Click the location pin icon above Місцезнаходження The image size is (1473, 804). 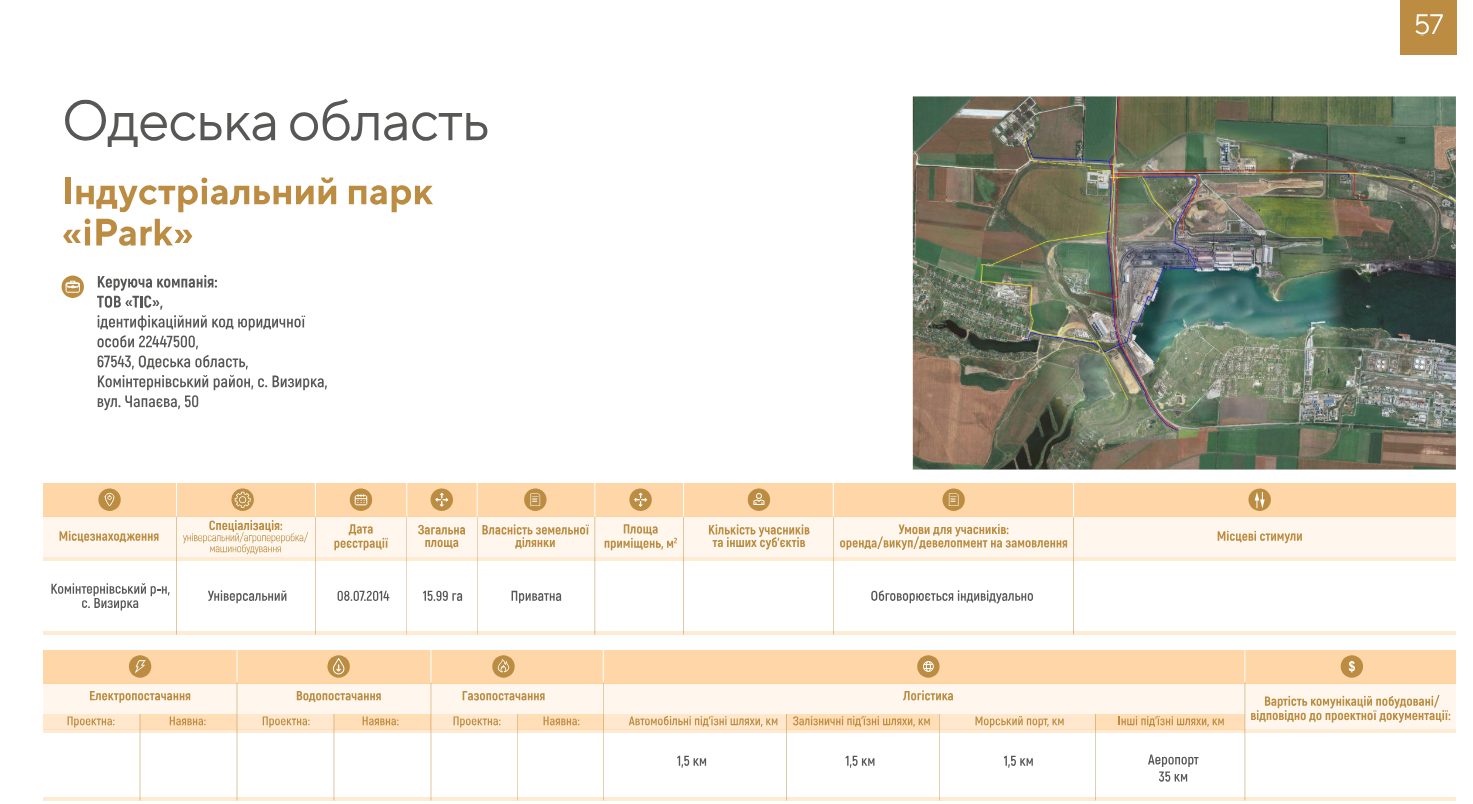[x=110, y=499]
